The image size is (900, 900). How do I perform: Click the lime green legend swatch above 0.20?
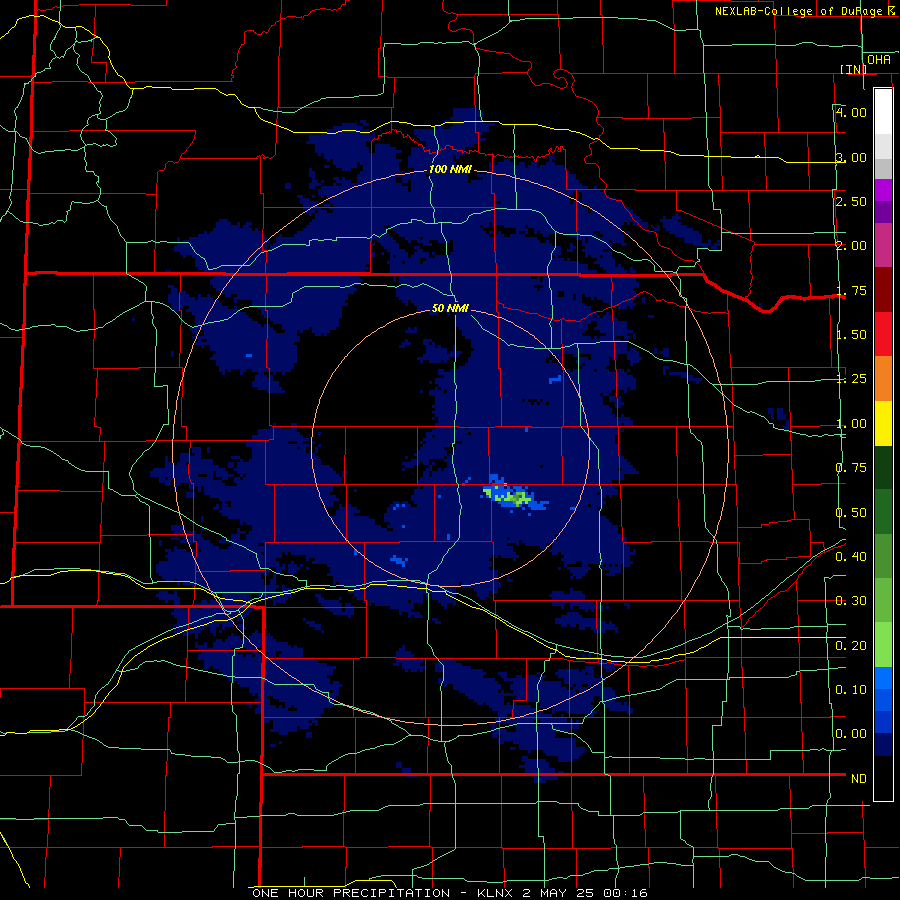[x=883, y=645]
